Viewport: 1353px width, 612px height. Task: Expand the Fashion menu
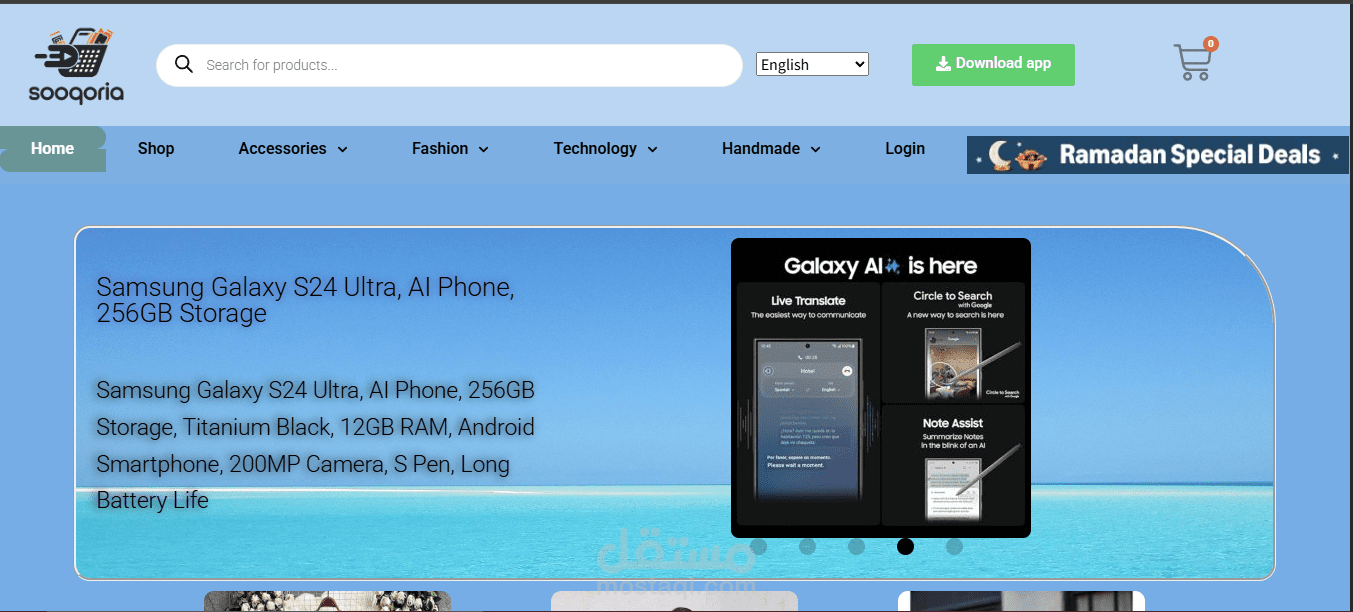450,149
